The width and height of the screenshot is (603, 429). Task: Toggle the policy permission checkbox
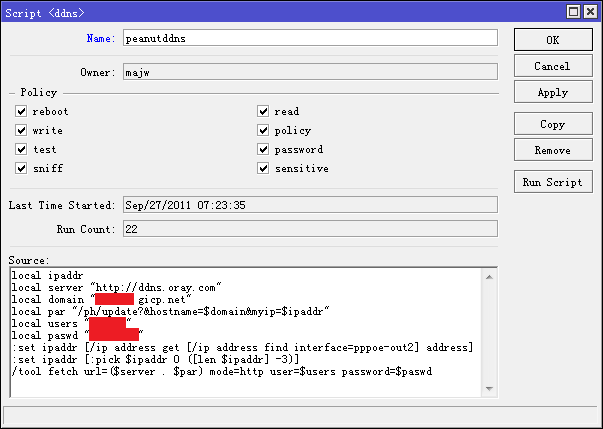(263, 131)
